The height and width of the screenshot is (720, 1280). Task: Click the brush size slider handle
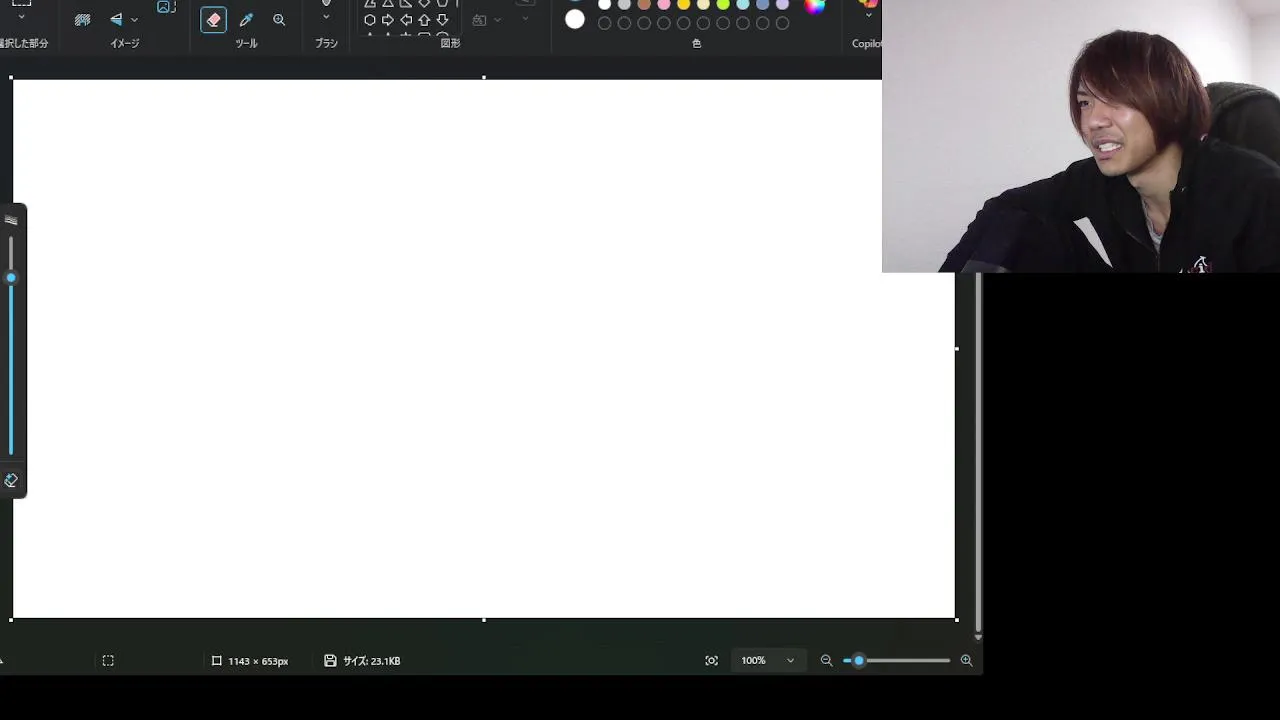coord(11,278)
